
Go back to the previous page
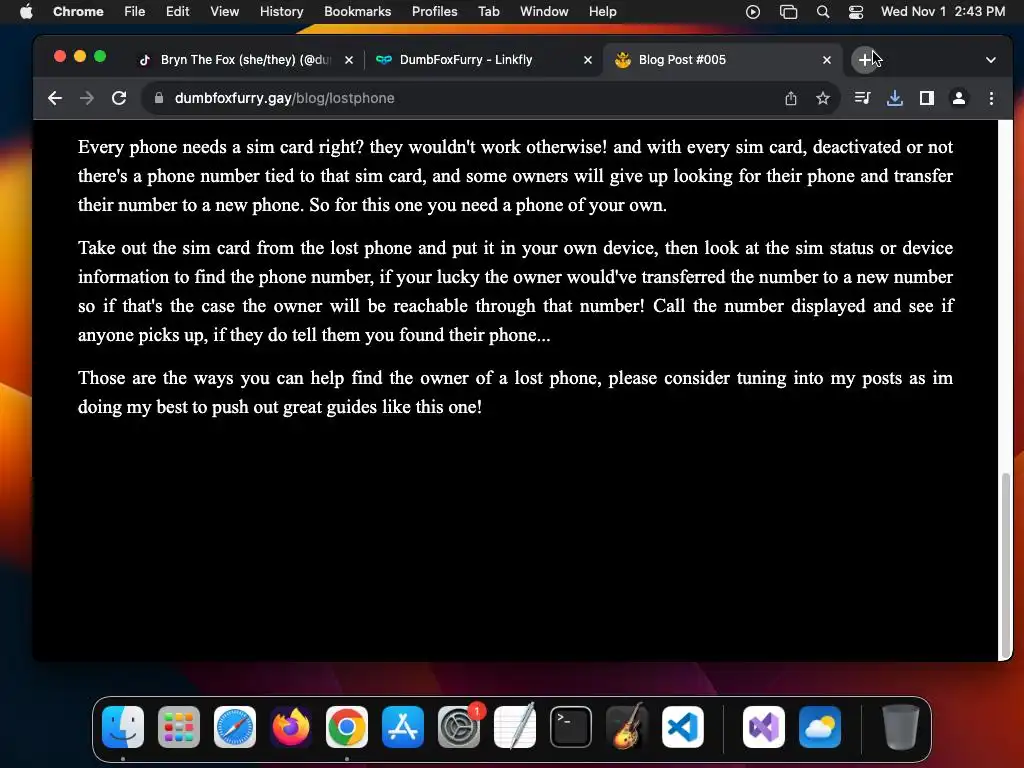coord(55,98)
